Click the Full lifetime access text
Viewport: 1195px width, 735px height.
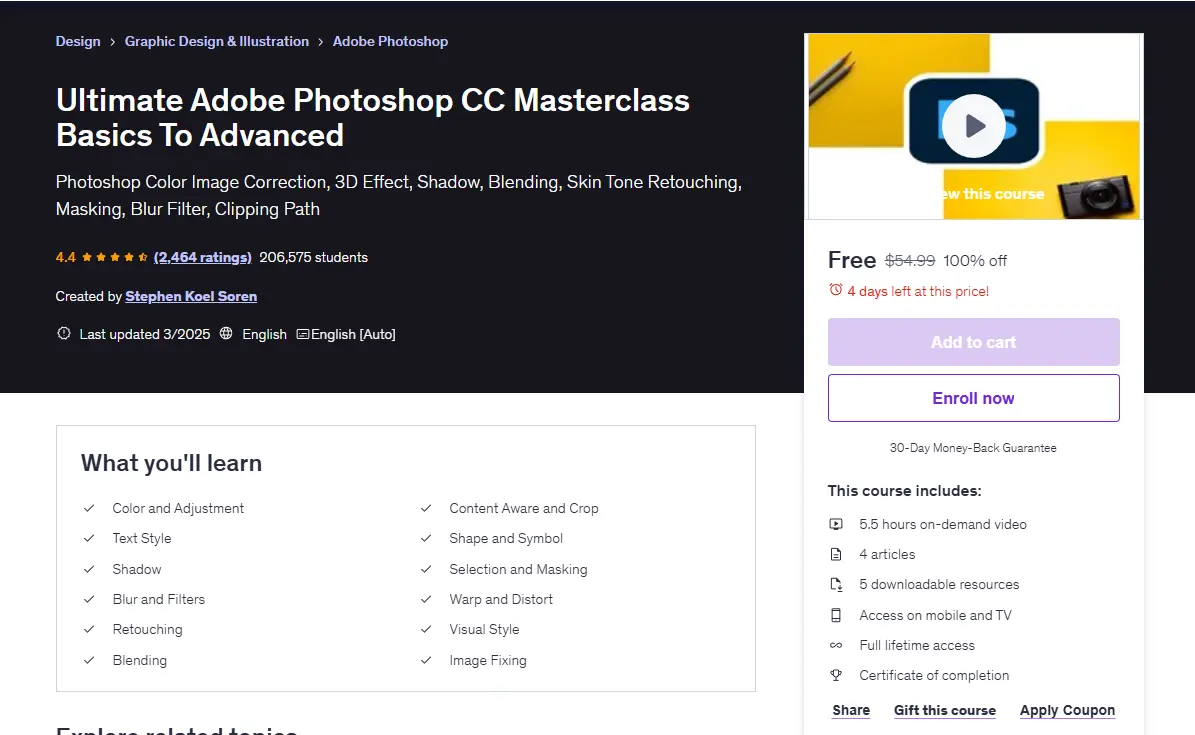(x=917, y=646)
